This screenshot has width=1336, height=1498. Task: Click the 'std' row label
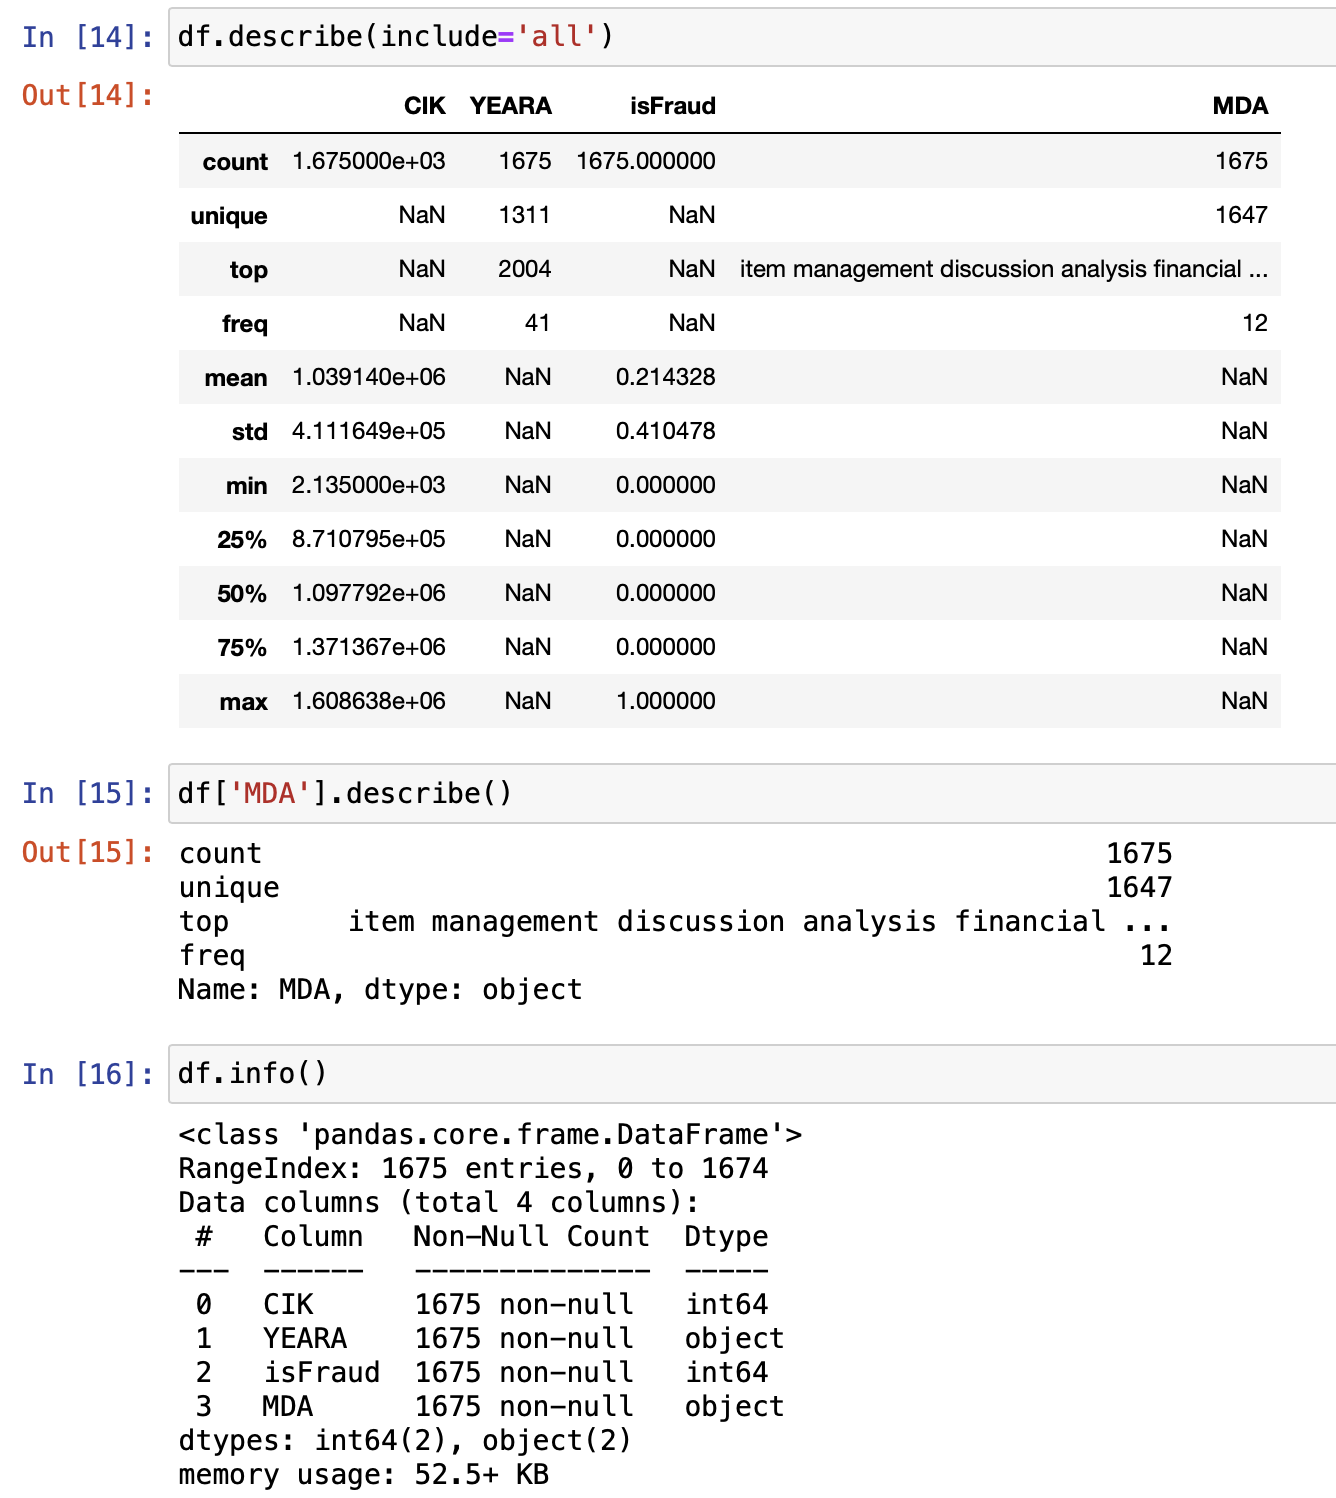click(250, 432)
